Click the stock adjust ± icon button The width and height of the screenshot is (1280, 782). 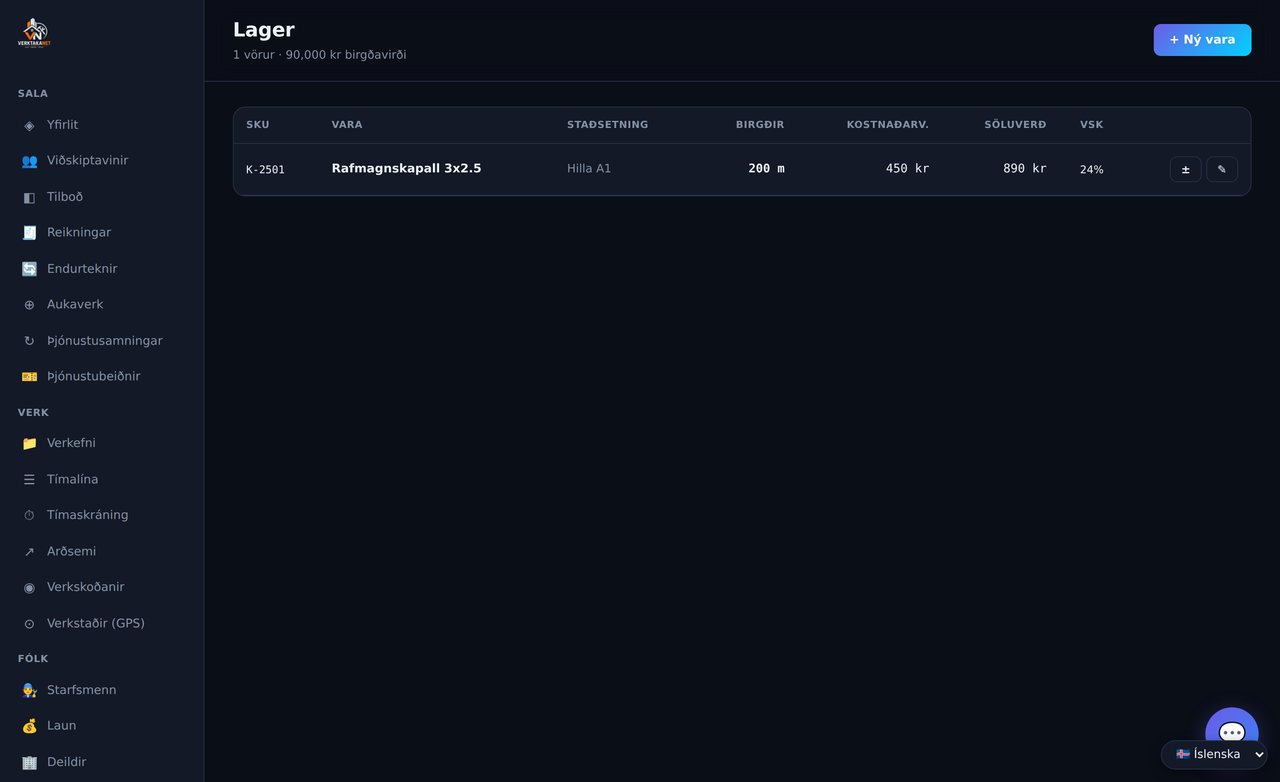tap(1185, 169)
